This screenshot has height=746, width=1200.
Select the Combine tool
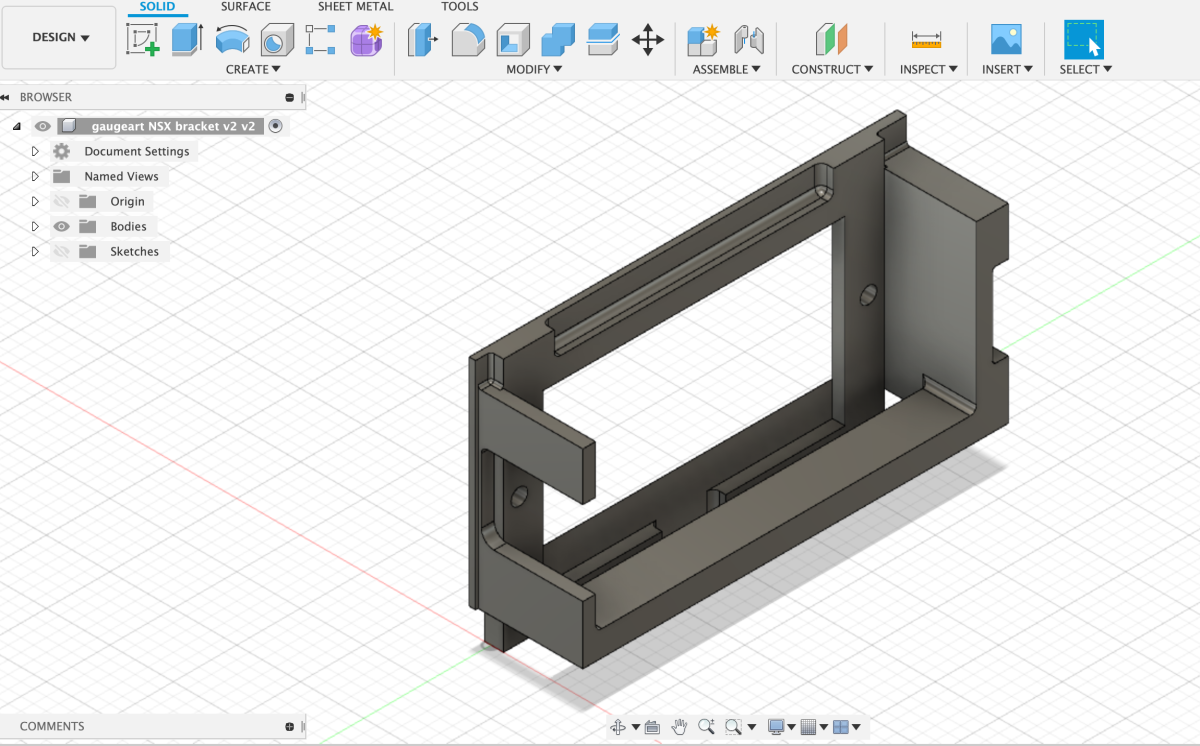pos(558,40)
